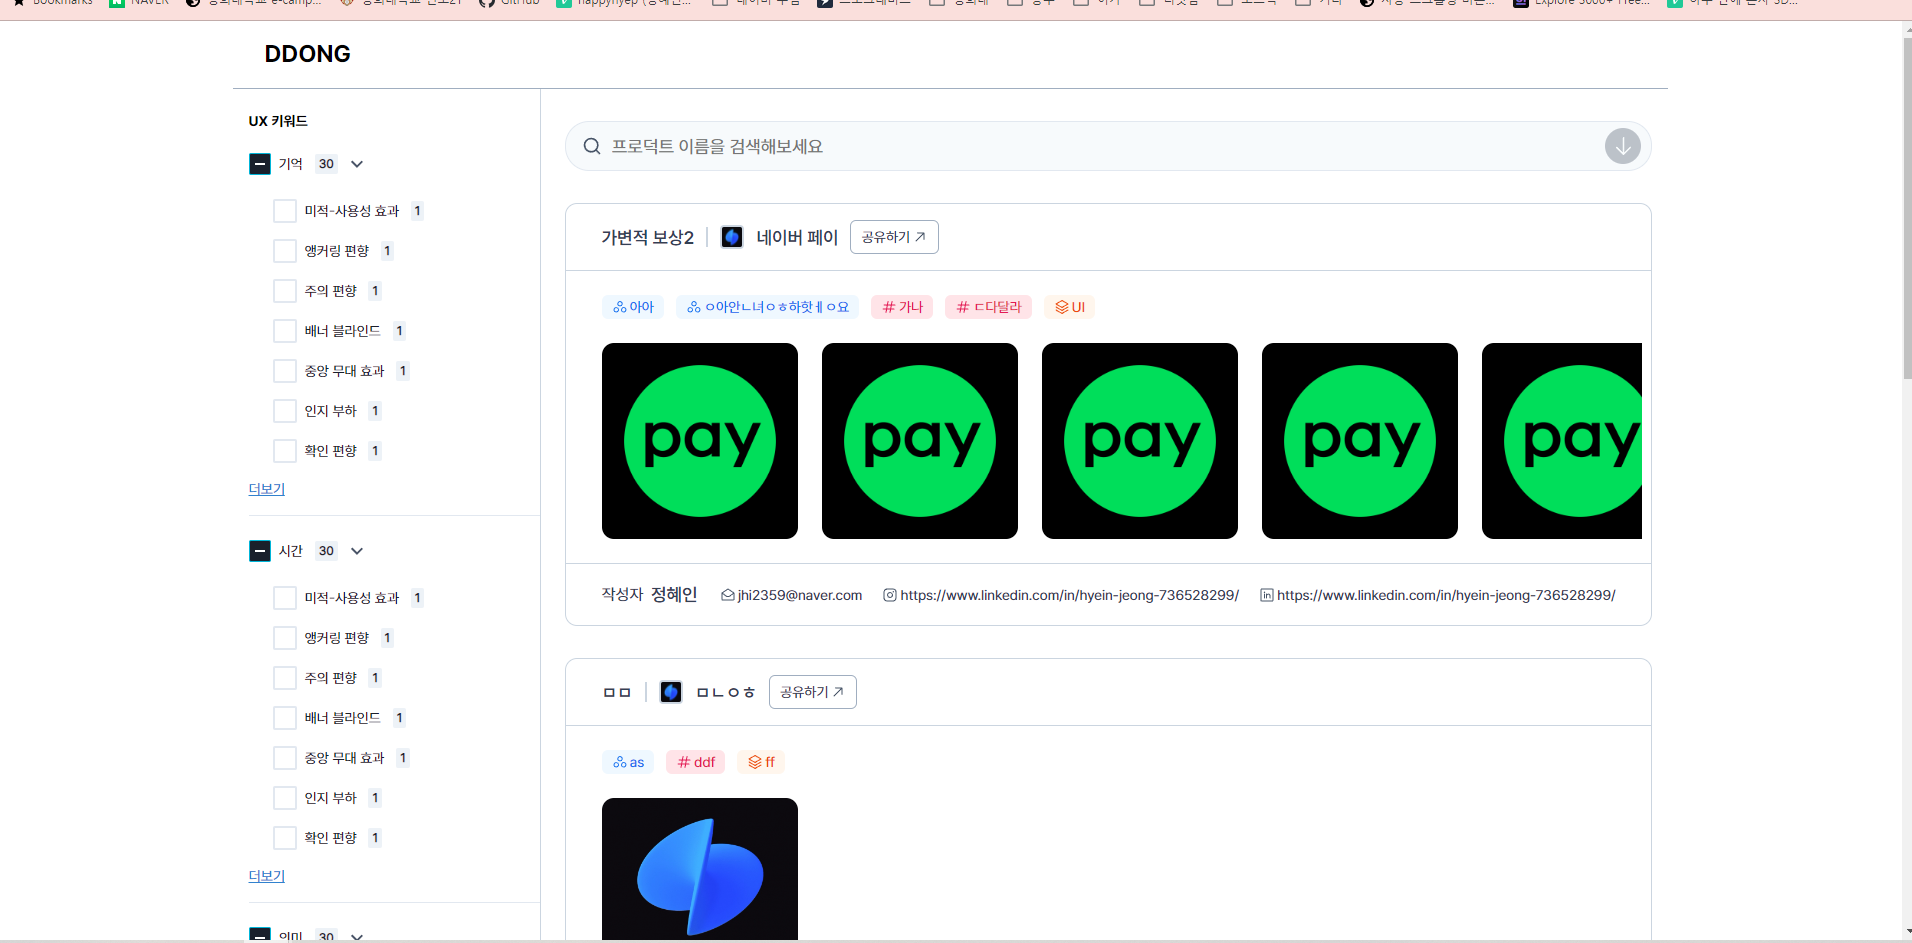
Task: Open the second pay image thumbnail
Action: coord(920,441)
